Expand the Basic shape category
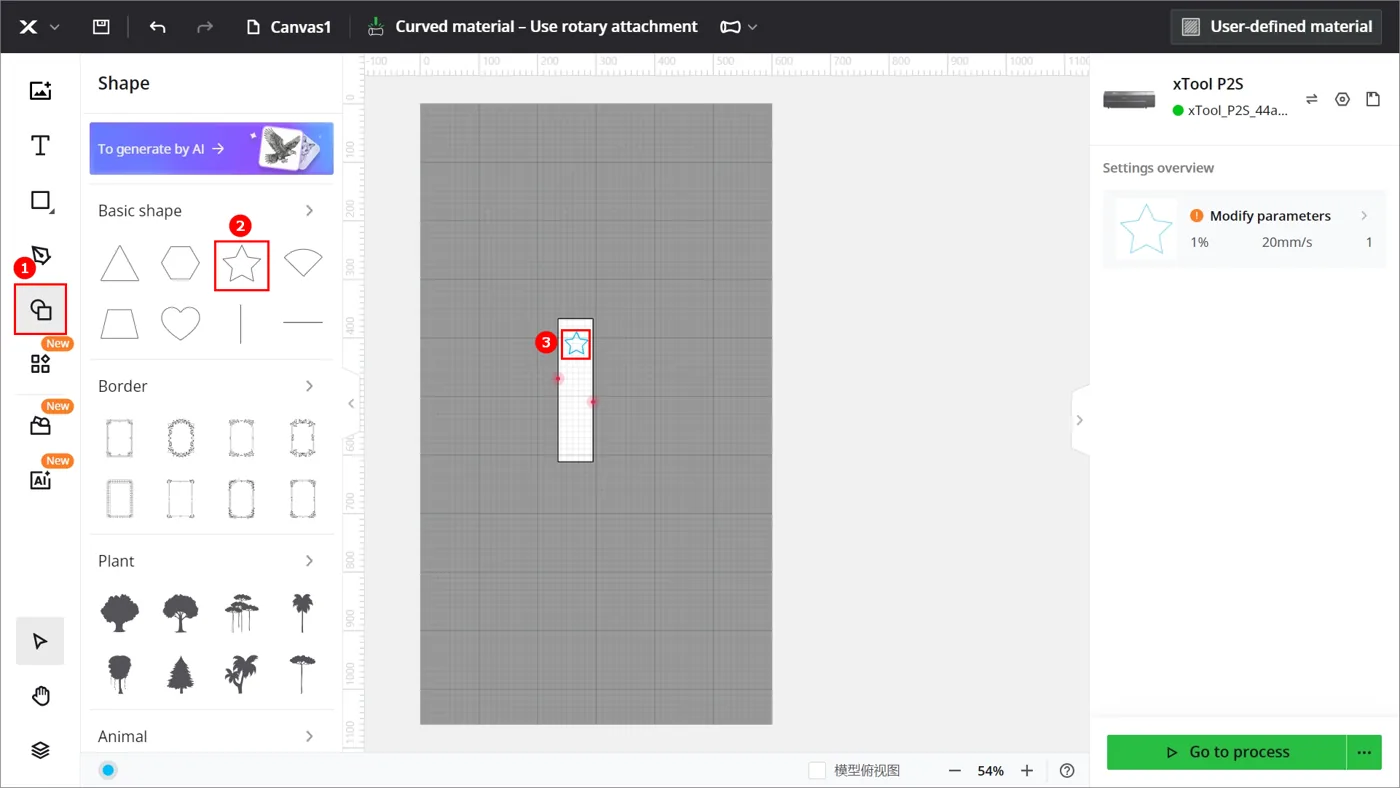 [x=309, y=211]
